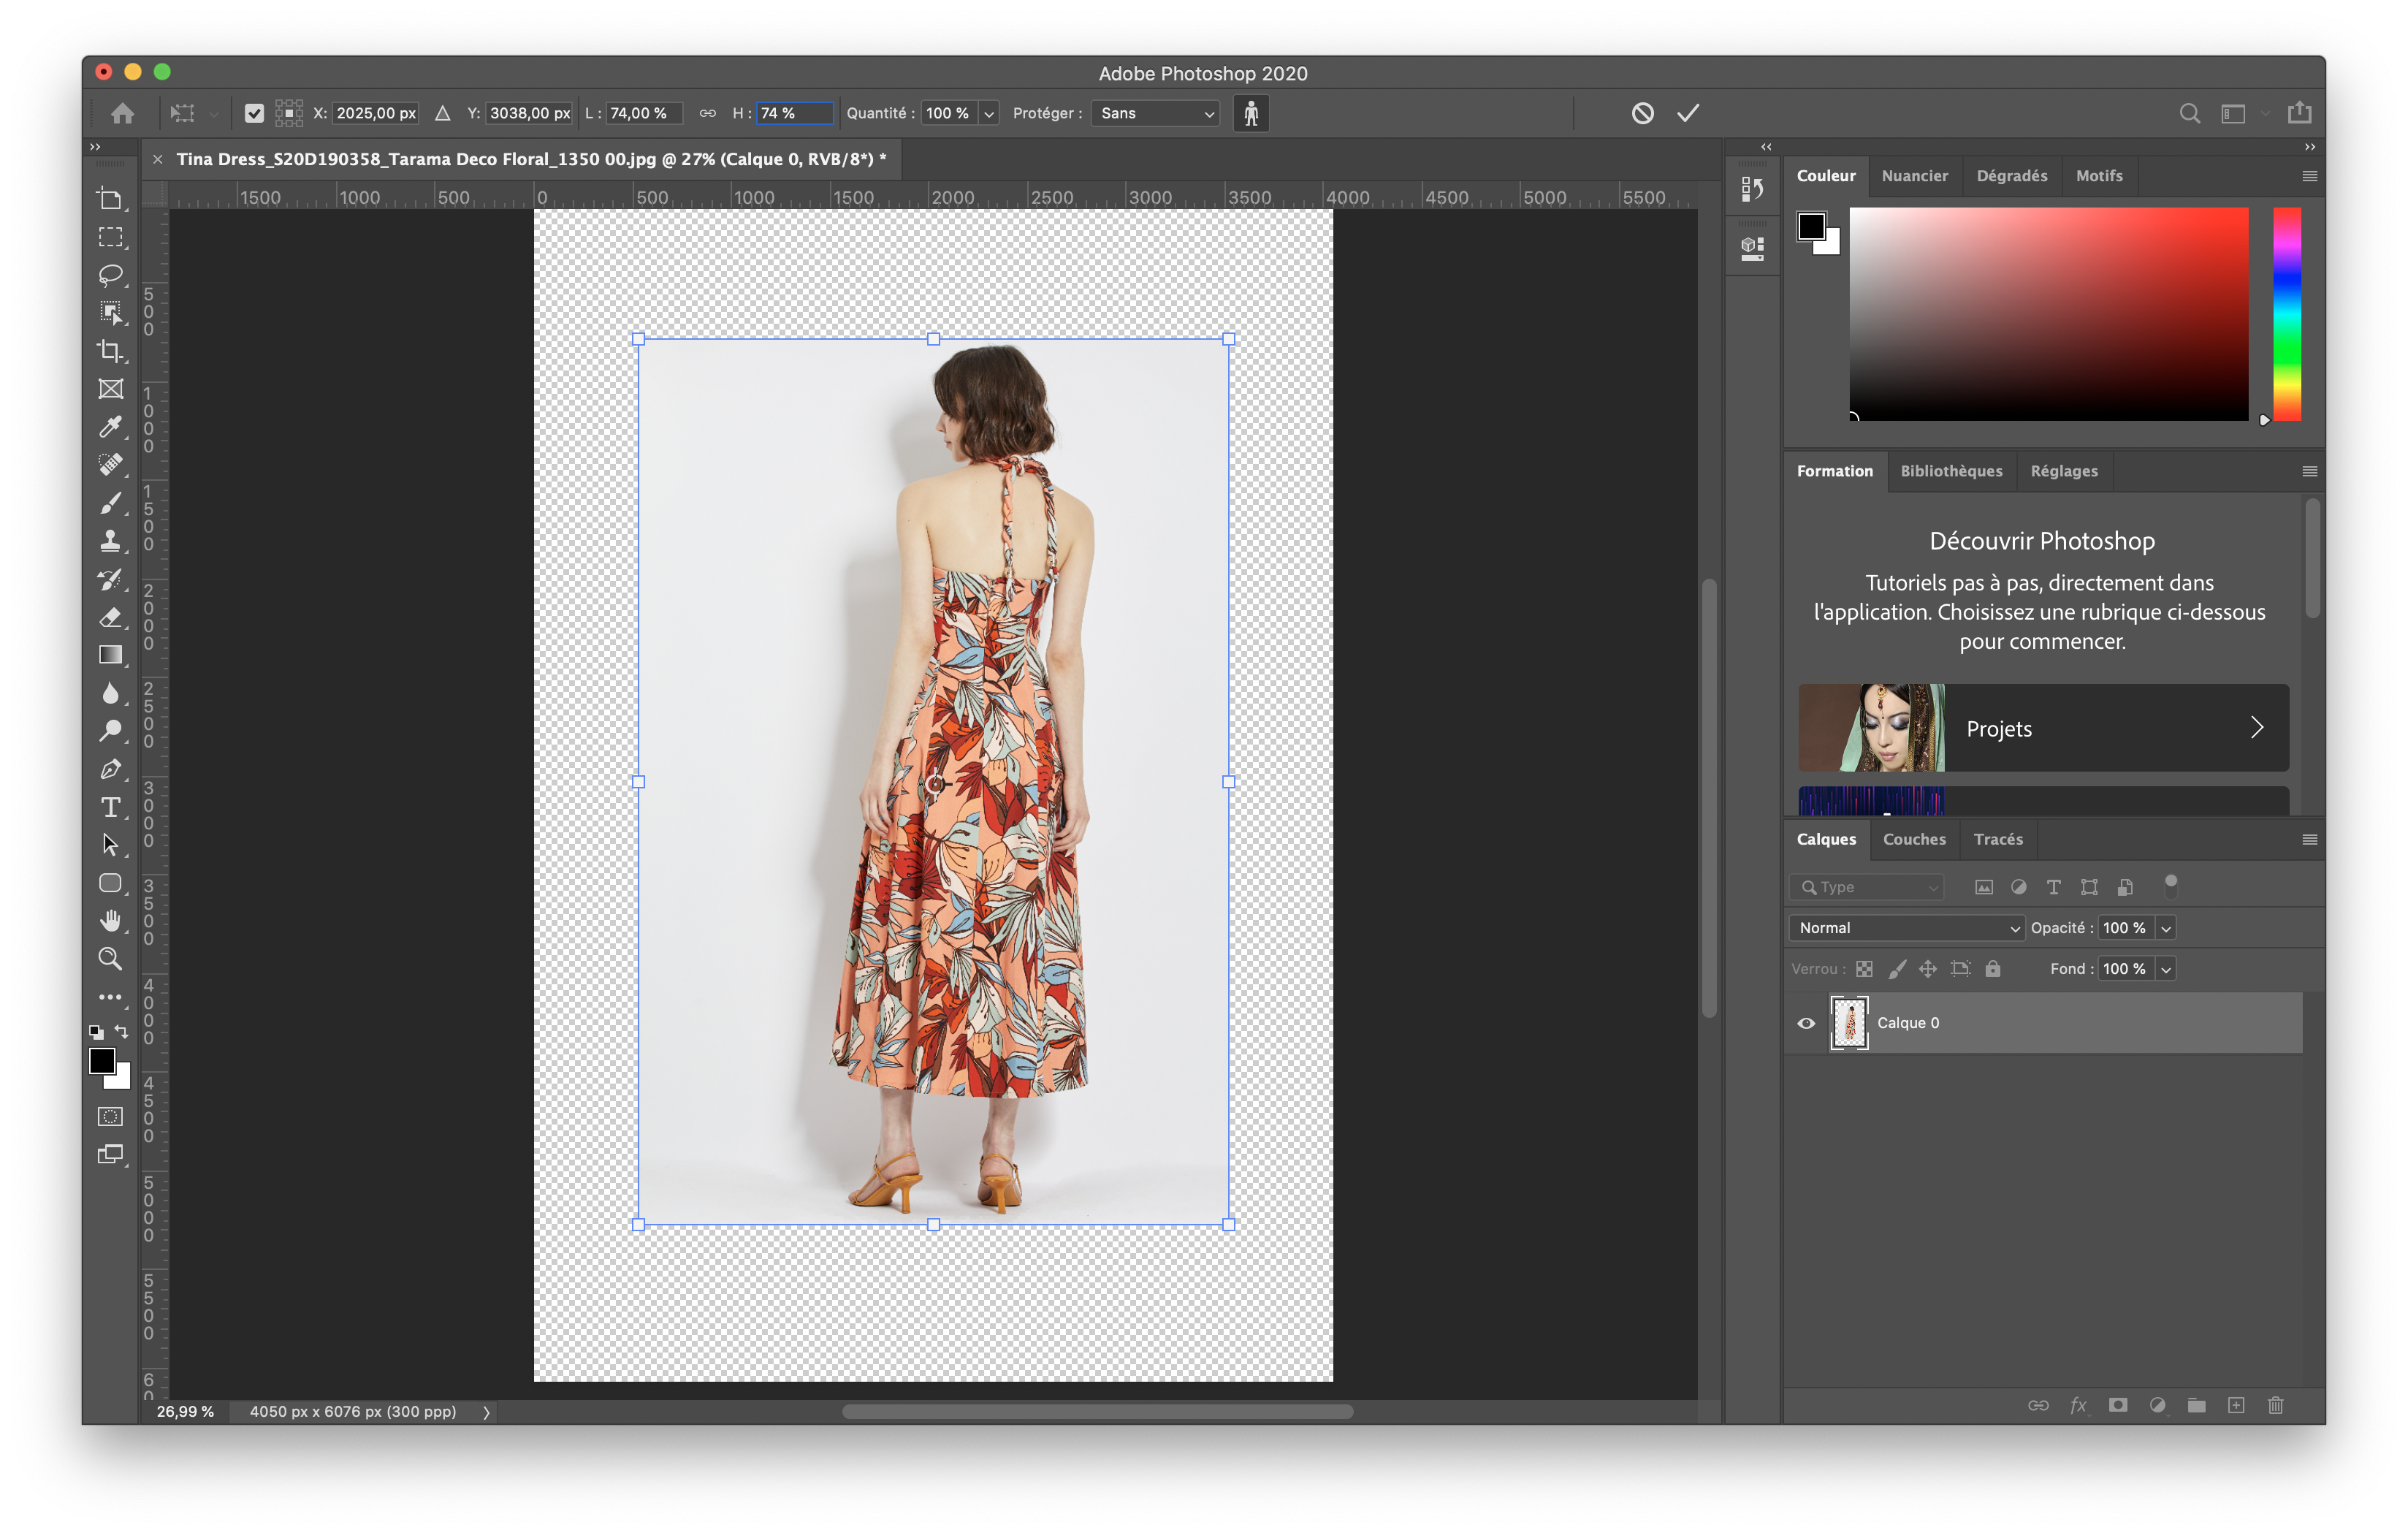Viewport: 2408px width, 1533px height.
Task: Select the Eyedropper tool
Action: (x=111, y=427)
